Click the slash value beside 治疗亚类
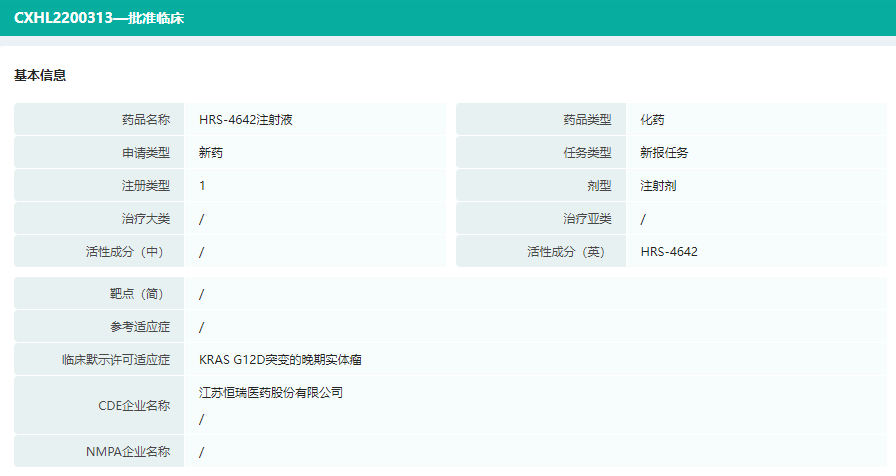The image size is (896, 476). point(643,219)
